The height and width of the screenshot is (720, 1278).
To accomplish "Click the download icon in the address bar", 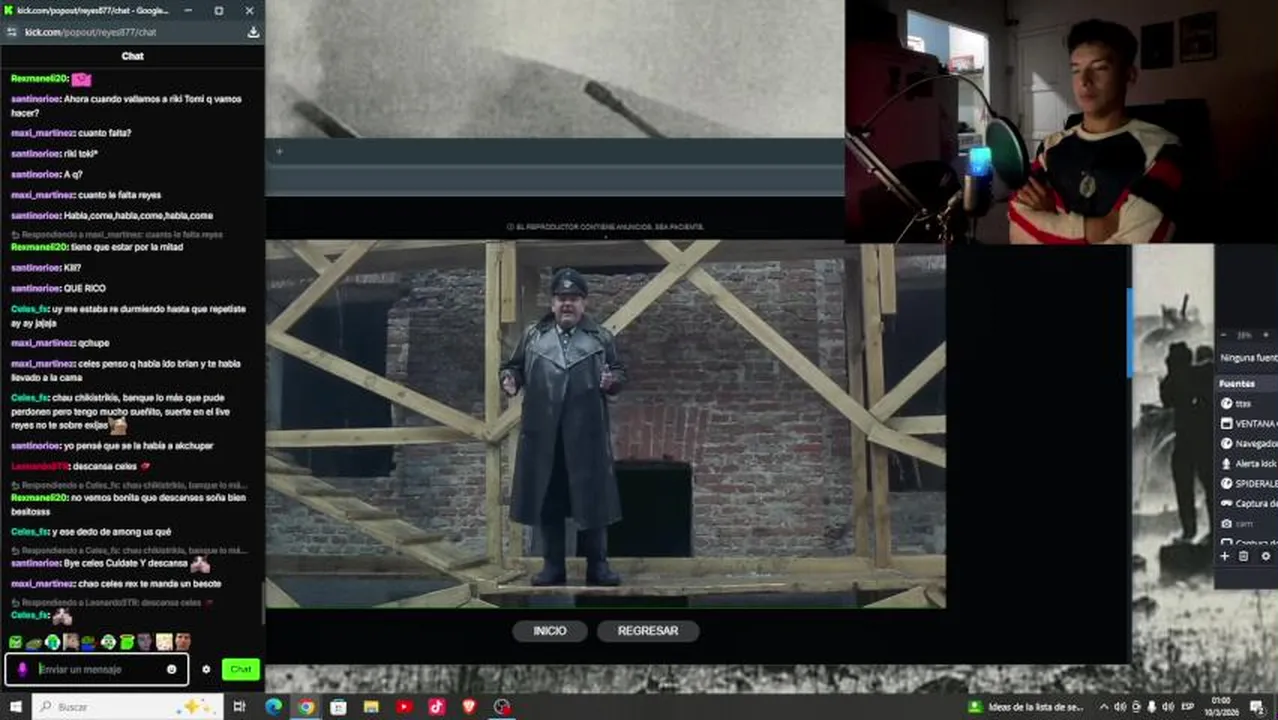I will tap(253, 32).
